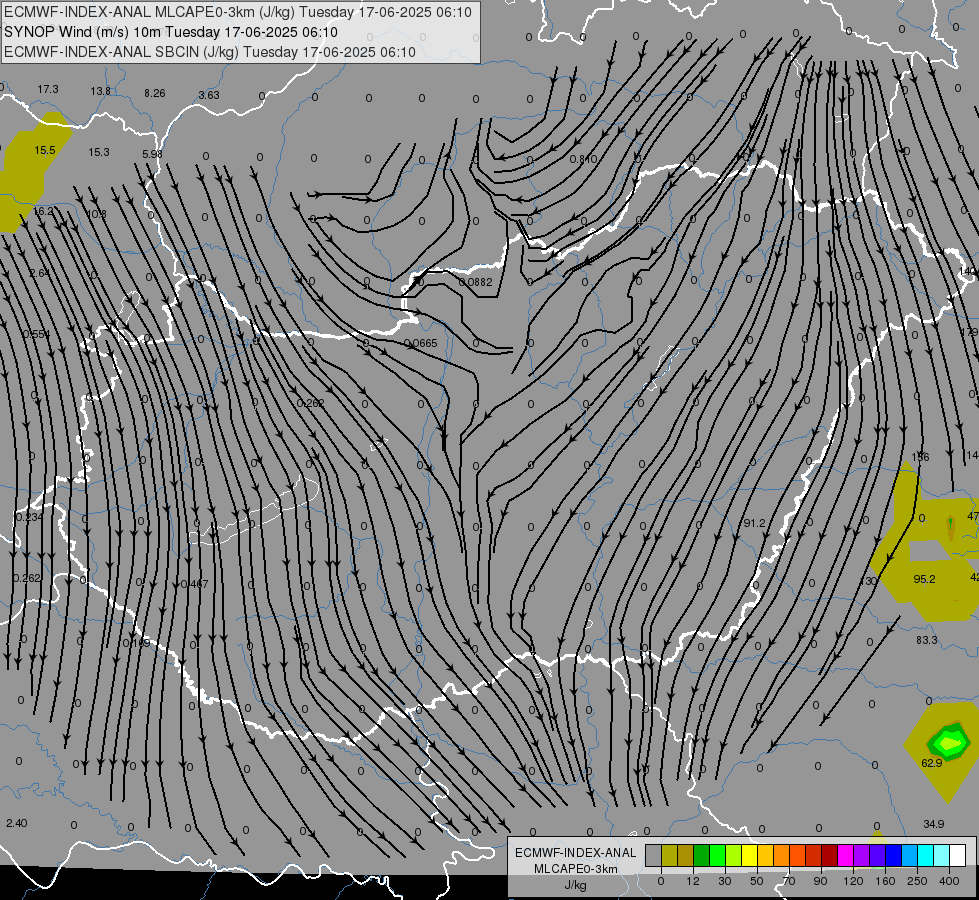Screen dimensions: 979x900
Task: Select the dark gold legend color box
Action: (x=686, y=856)
